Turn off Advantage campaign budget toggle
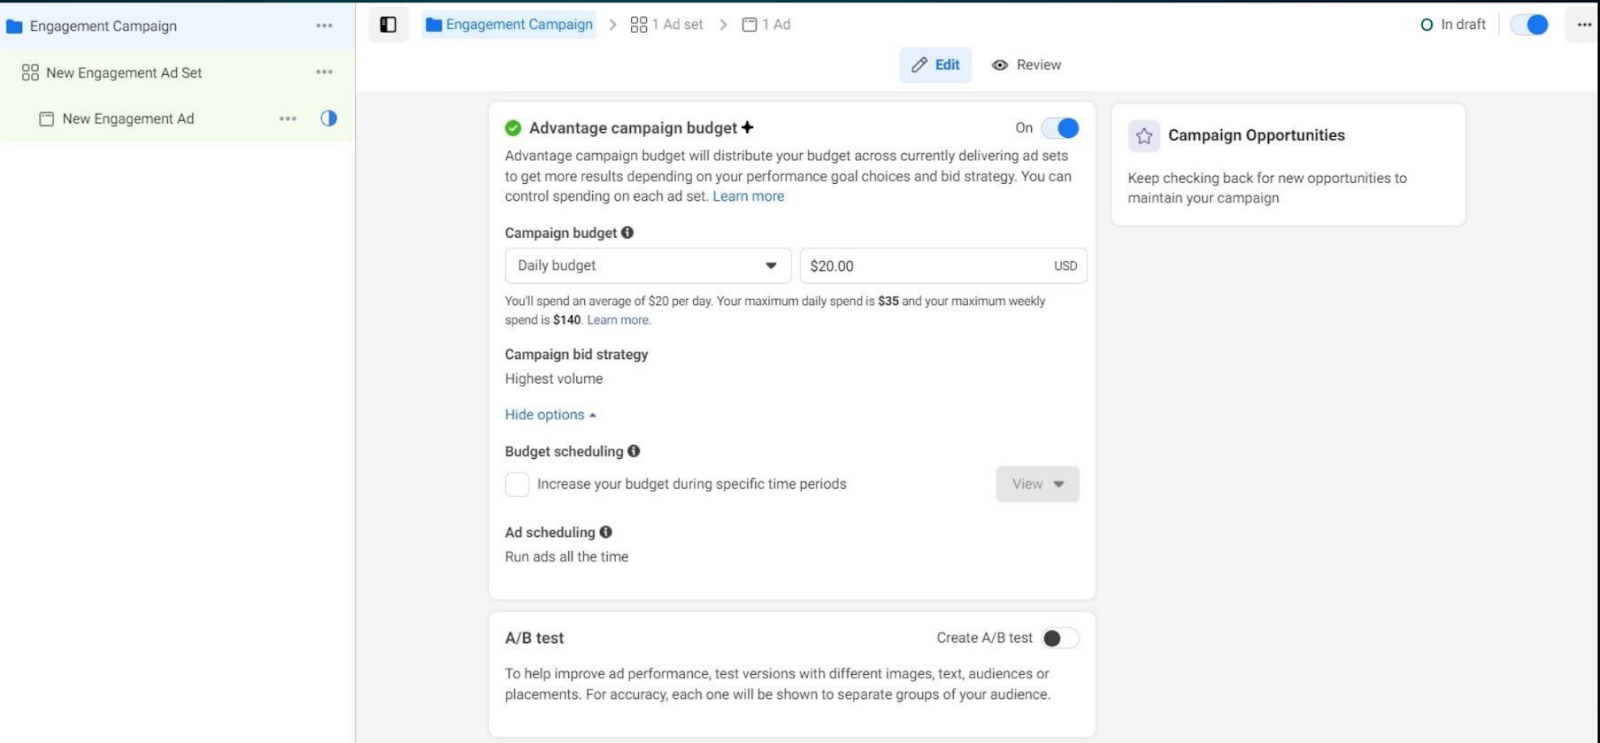1600x743 pixels. [1060, 128]
